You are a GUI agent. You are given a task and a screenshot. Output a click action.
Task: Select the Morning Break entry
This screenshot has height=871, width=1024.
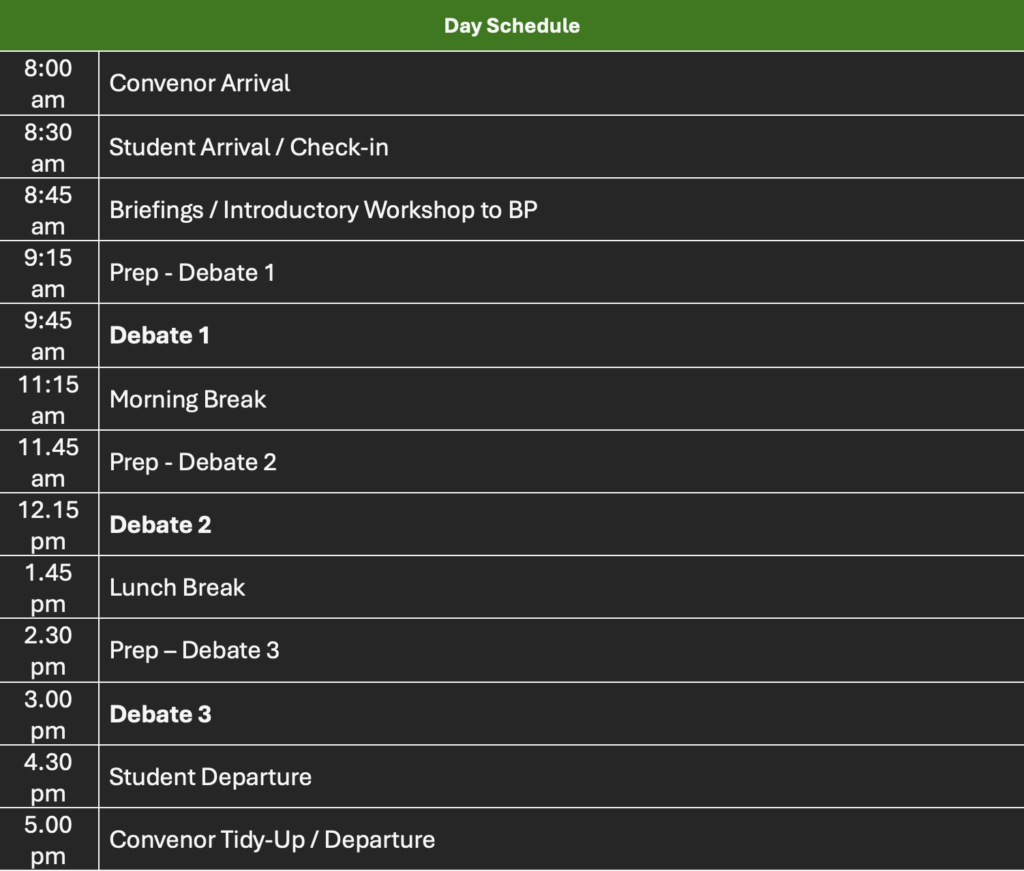188,399
